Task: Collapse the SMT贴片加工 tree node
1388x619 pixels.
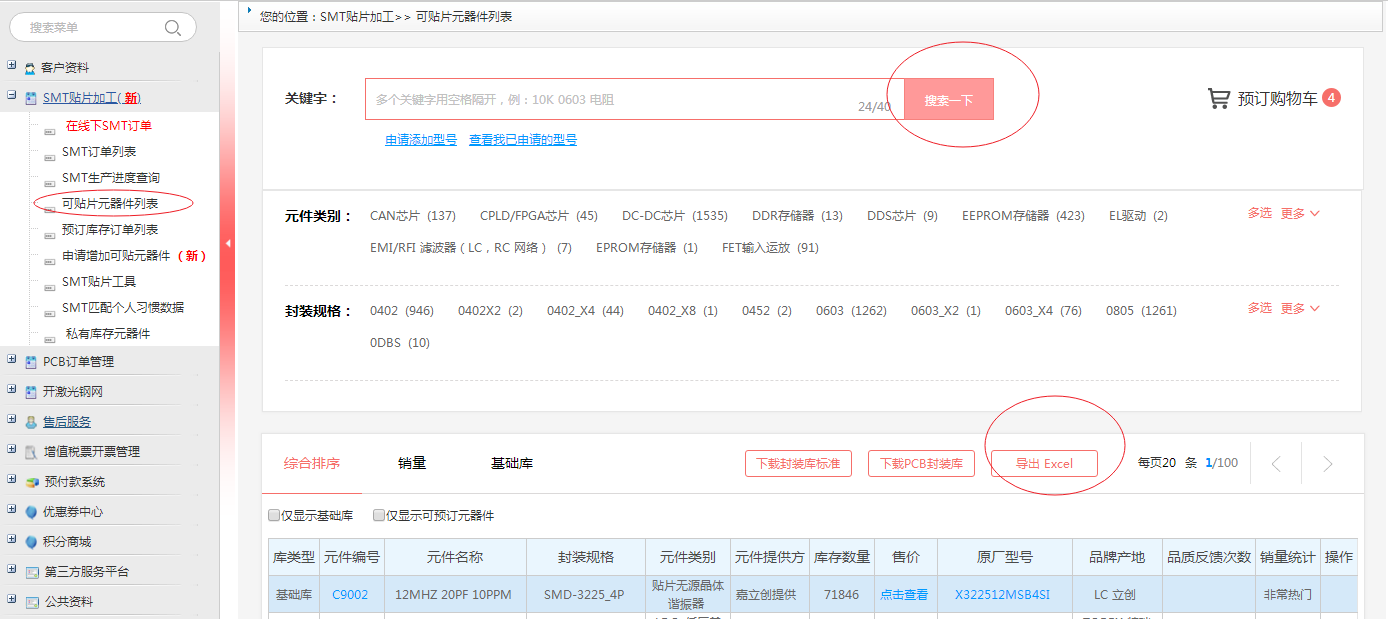Action: pos(11,97)
